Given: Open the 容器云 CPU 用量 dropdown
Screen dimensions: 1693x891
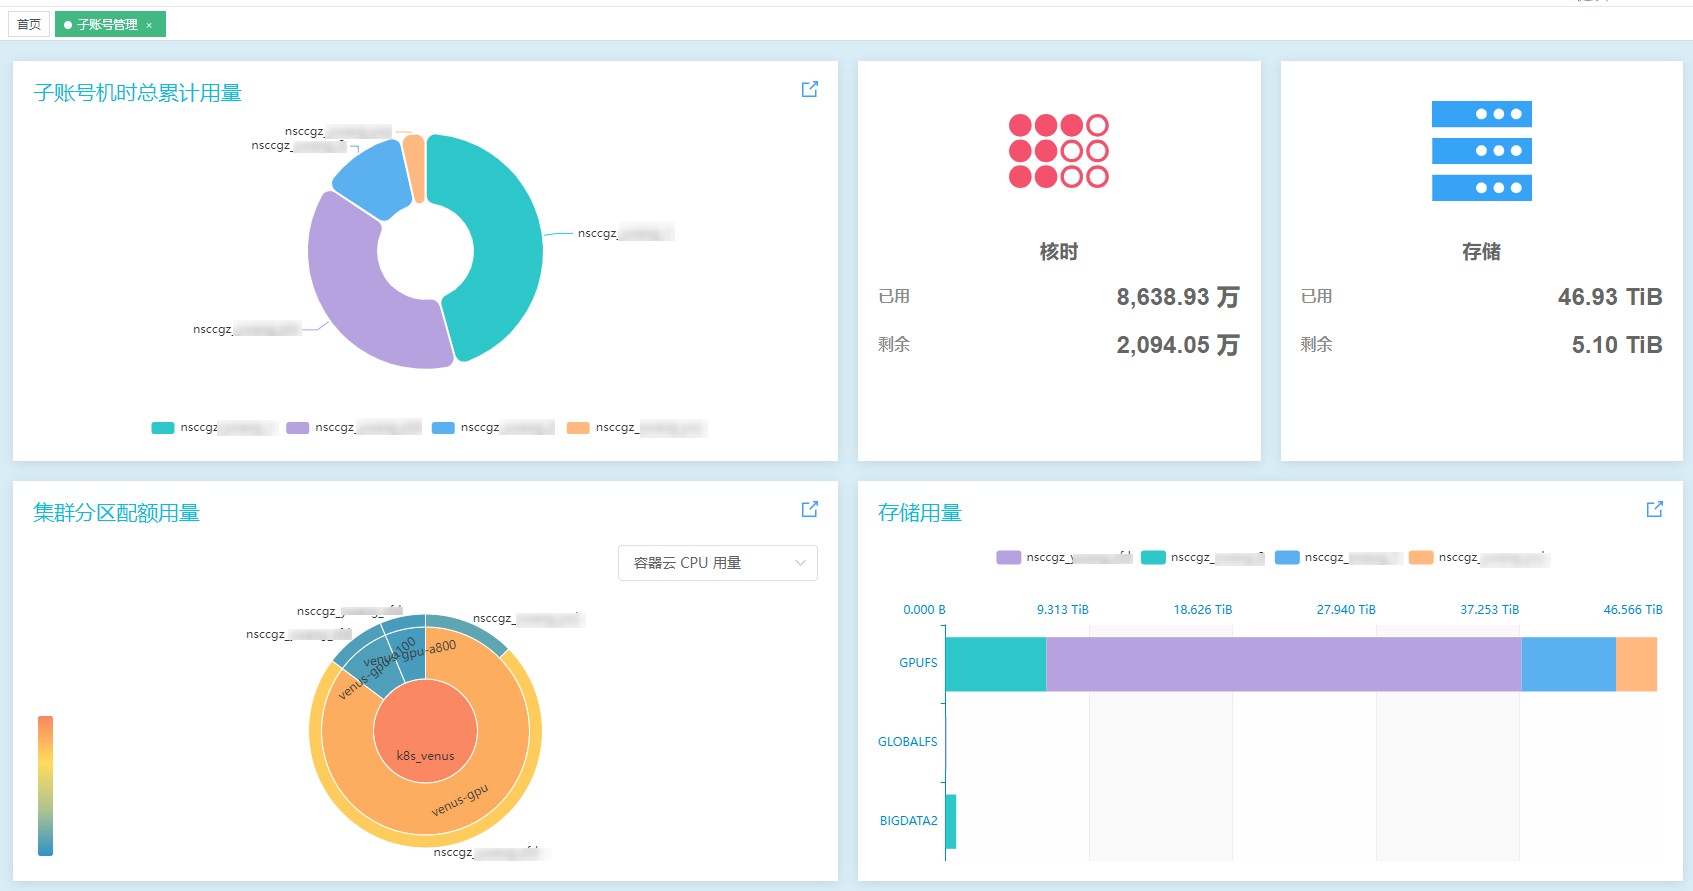Looking at the screenshot, I should 718,563.
